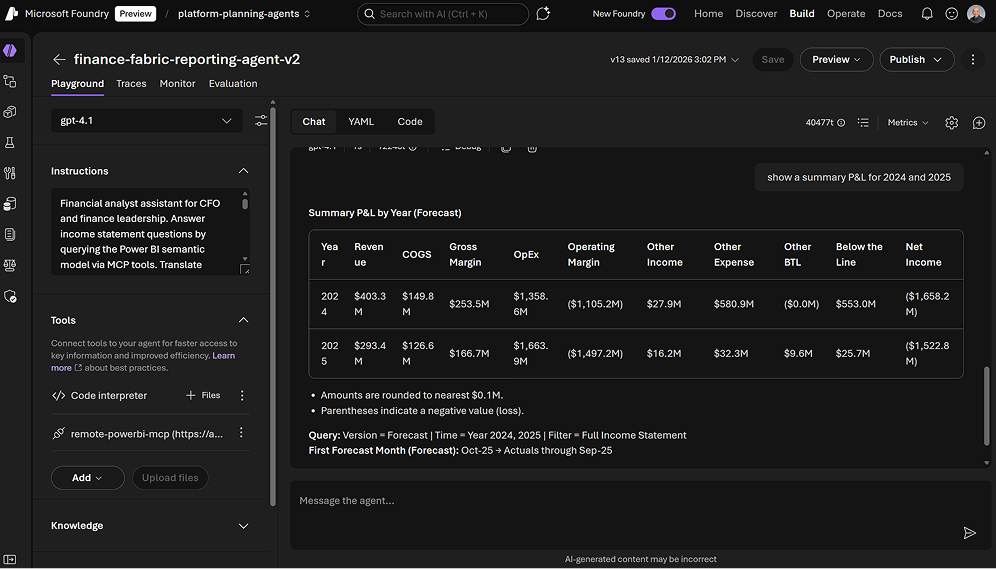Open the v13 saved version dropdown
Image resolution: width=996 pixels, height=569 pixels.
(675, 59)
